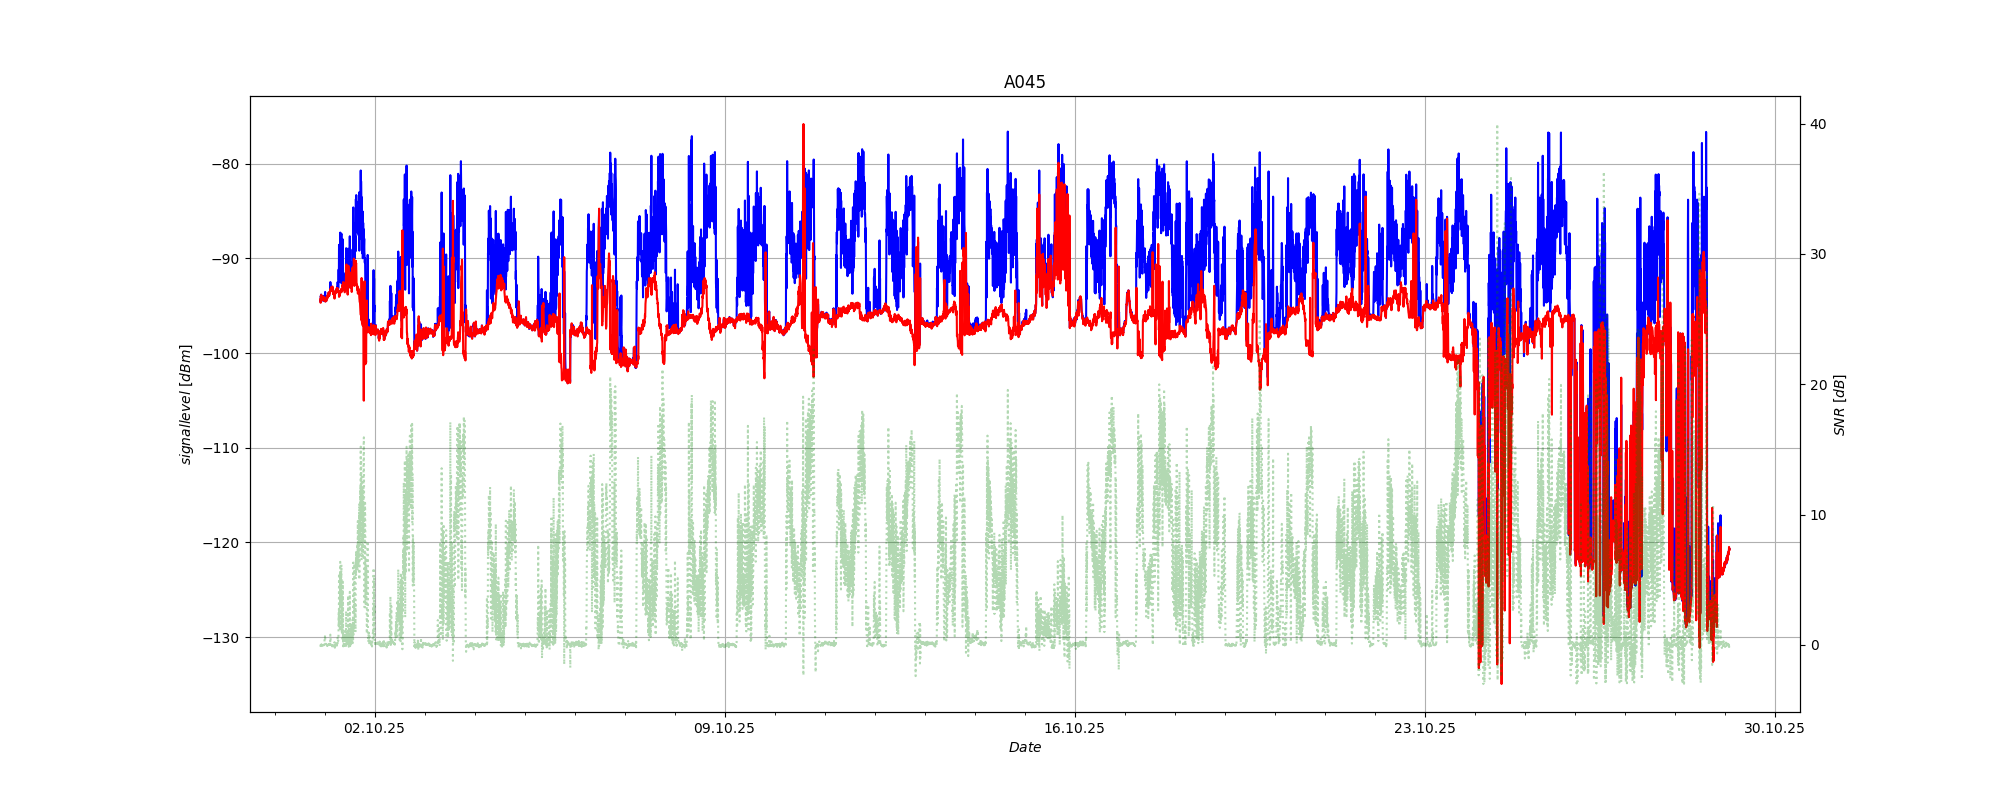Pick the -110 signal level tick label

click(x=221, y=448)
